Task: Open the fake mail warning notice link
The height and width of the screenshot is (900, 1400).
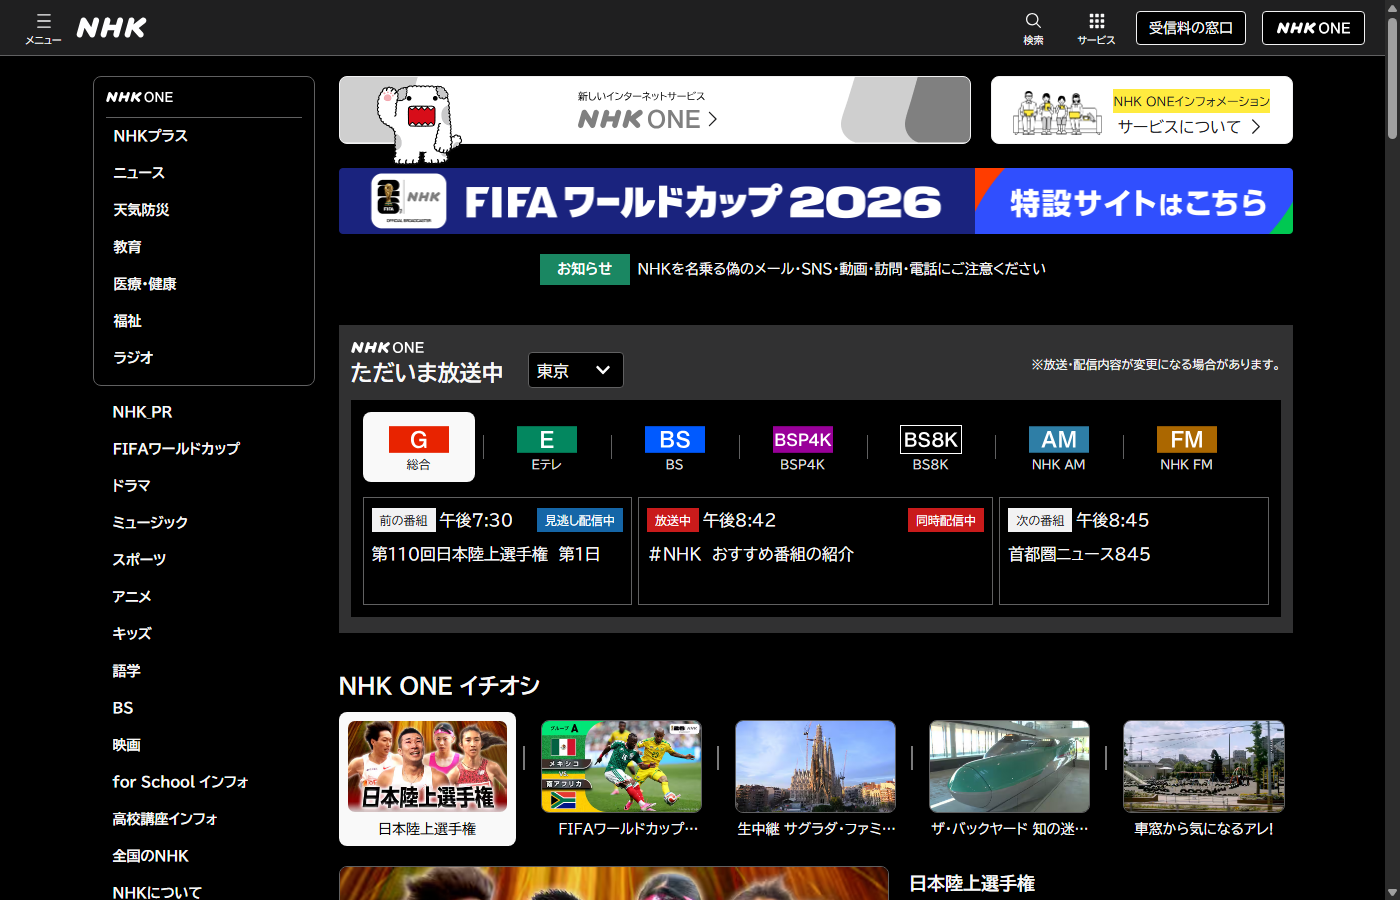Action: tap(841, 269)
